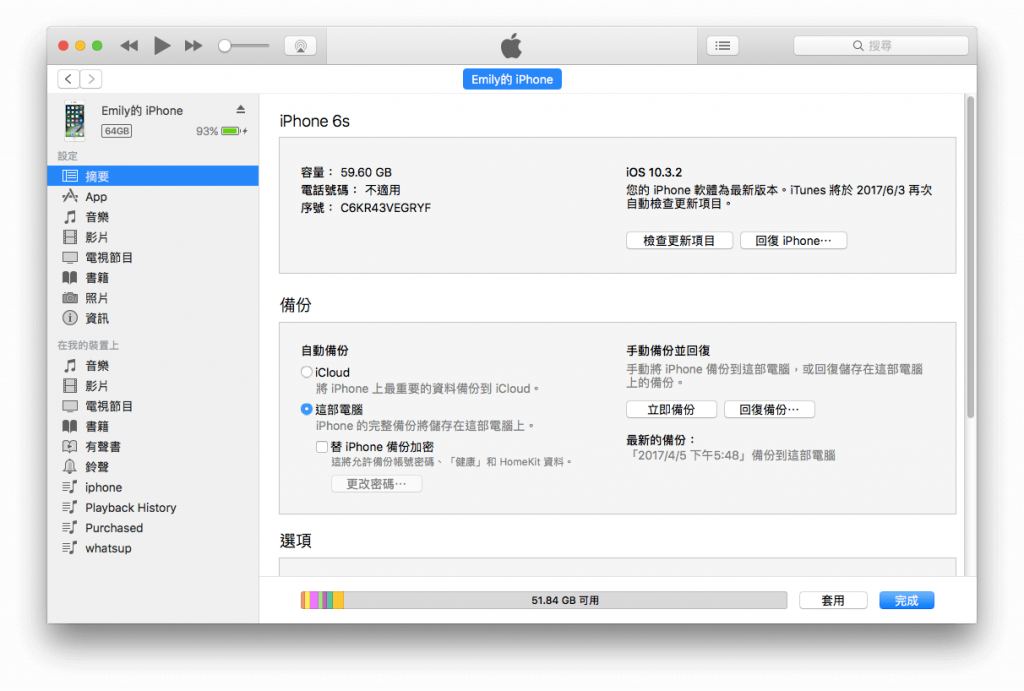Click the AirPlay icon in toolbar
Screen dimensions: 1024x691
click(300, 46)
